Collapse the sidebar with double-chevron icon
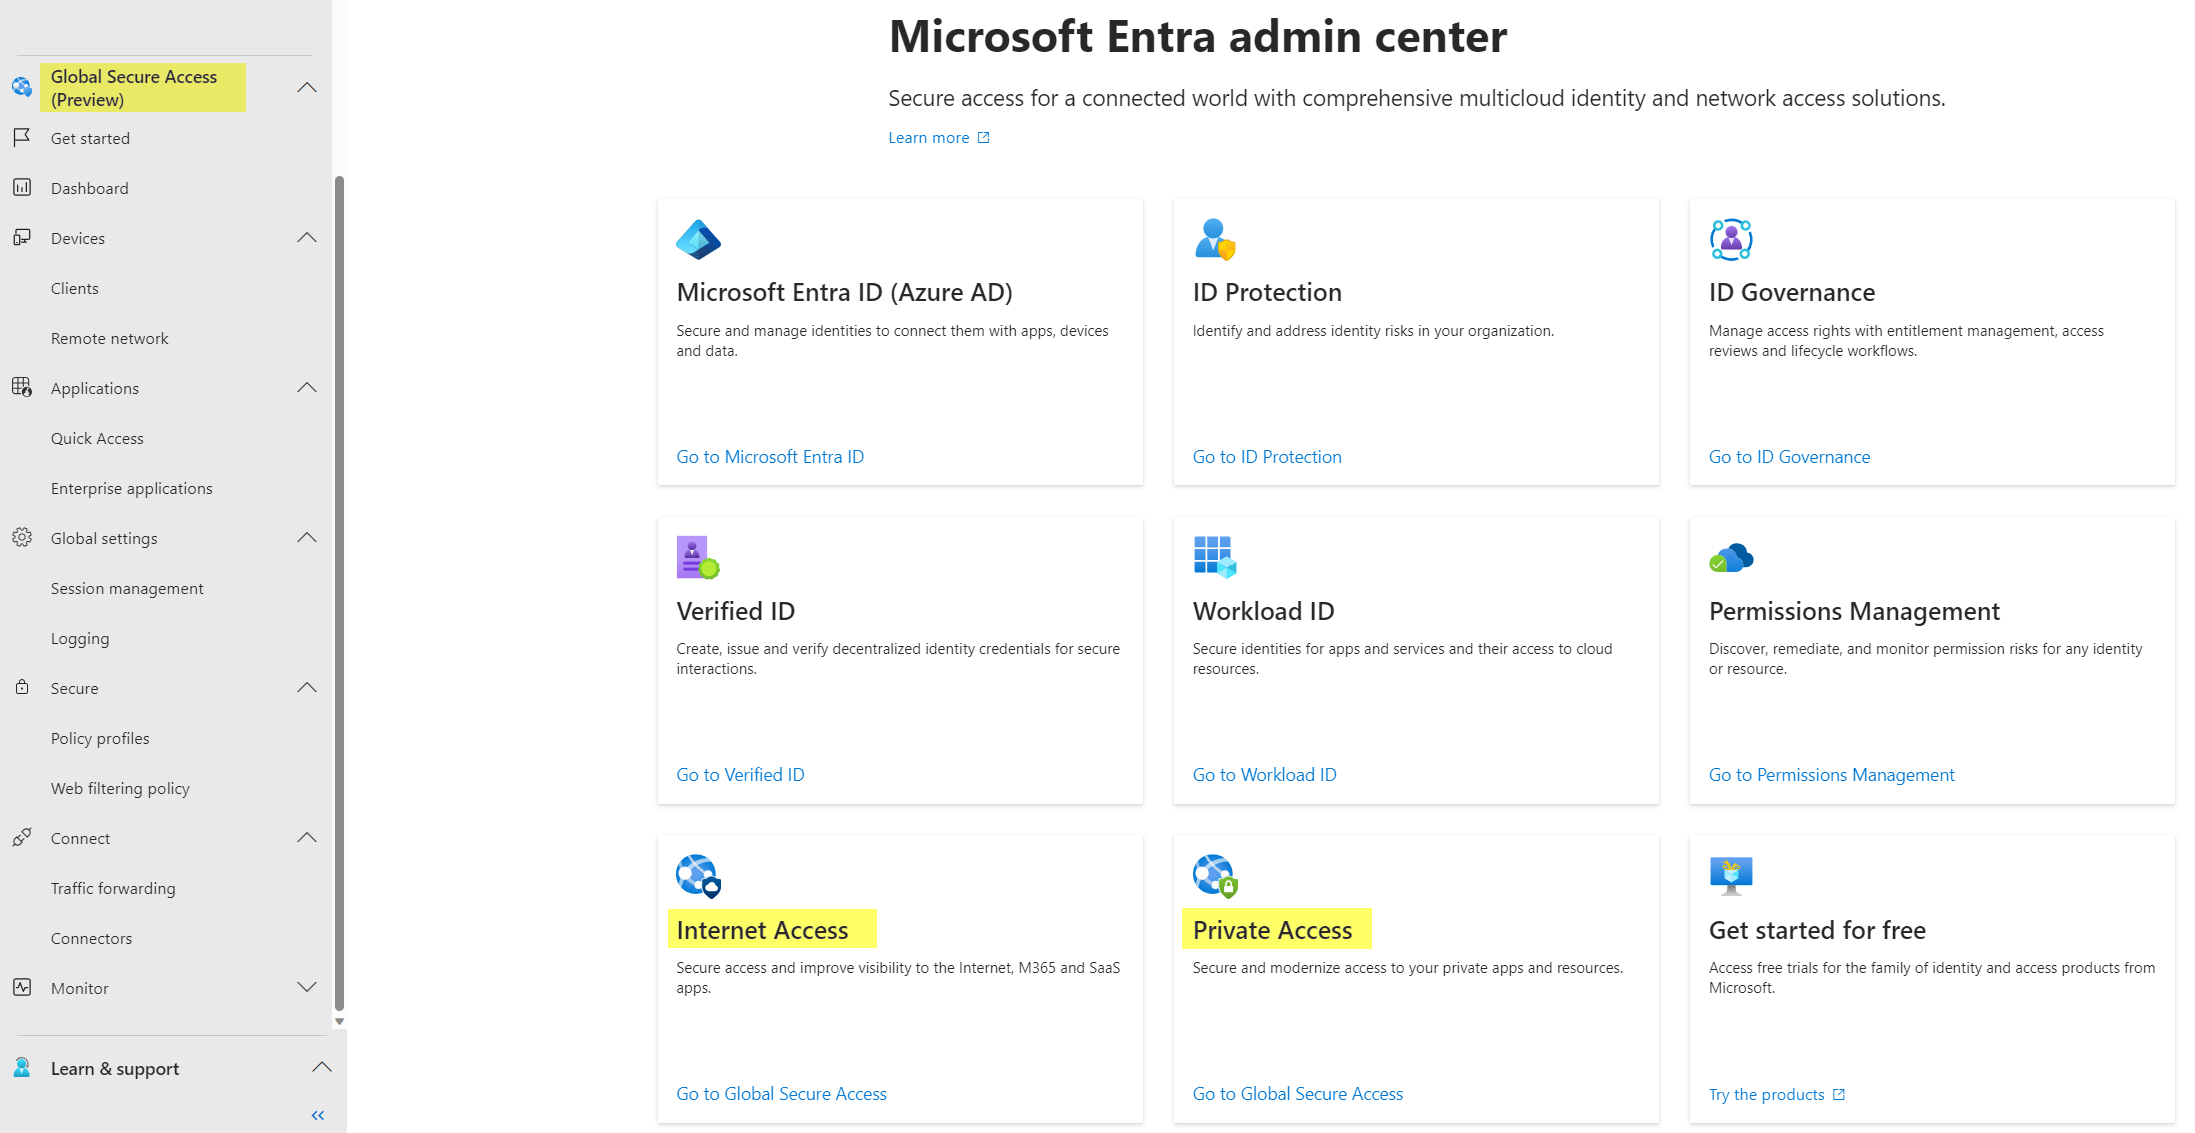 tap(318, 1115)
